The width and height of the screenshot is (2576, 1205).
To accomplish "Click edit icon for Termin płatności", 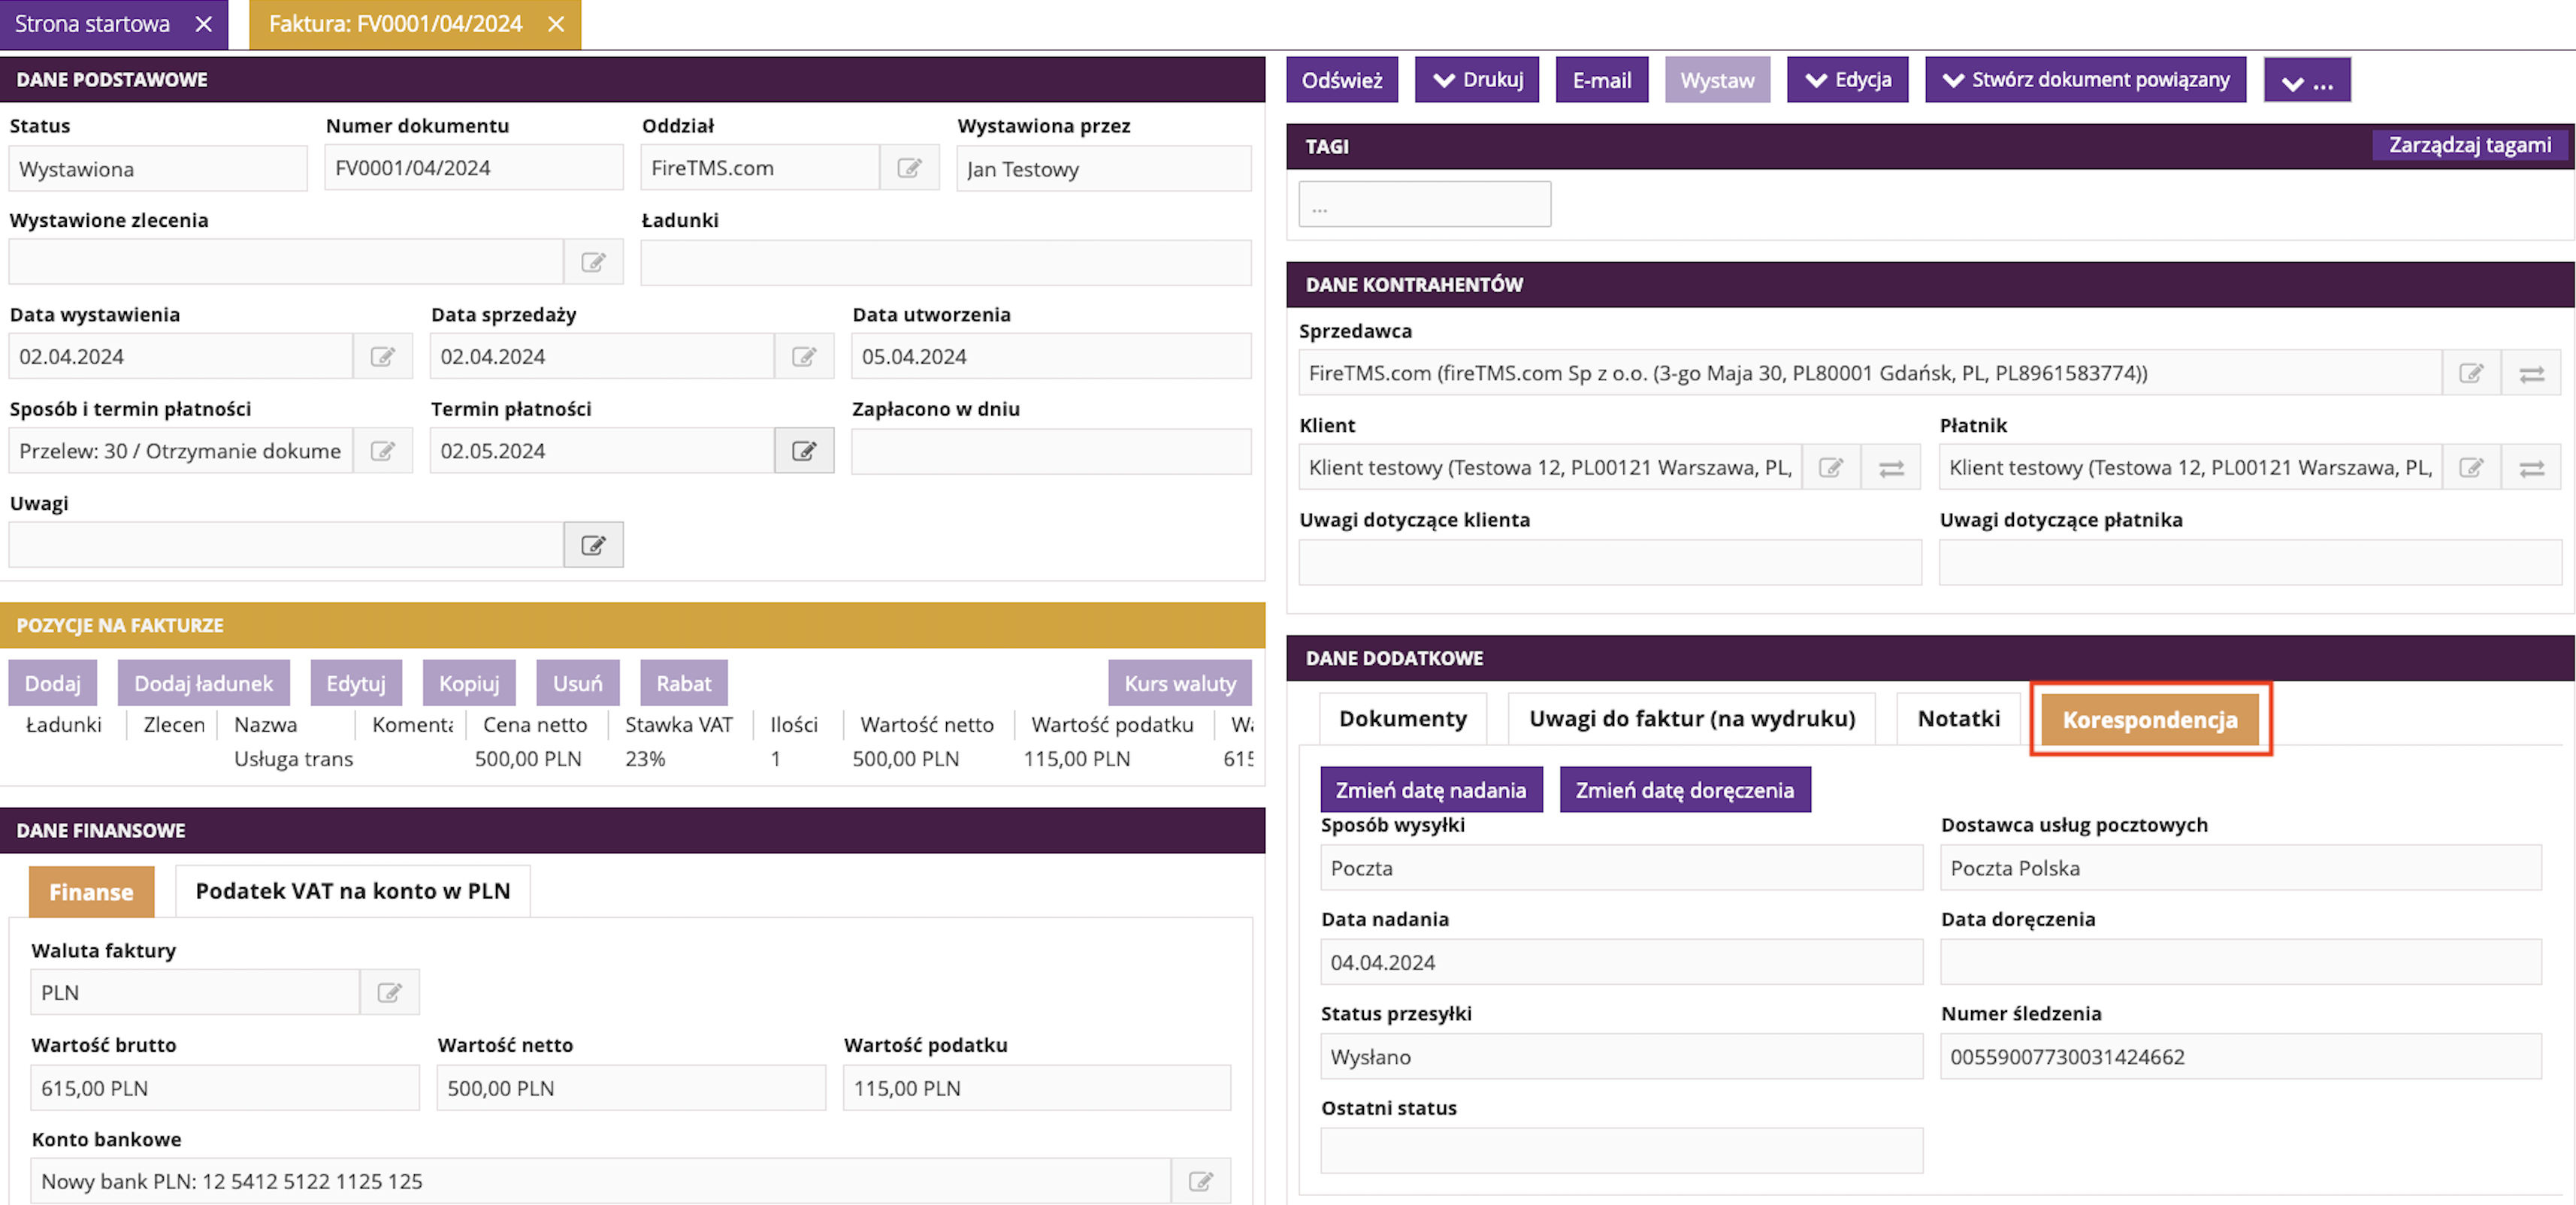I will pos(804,451).
